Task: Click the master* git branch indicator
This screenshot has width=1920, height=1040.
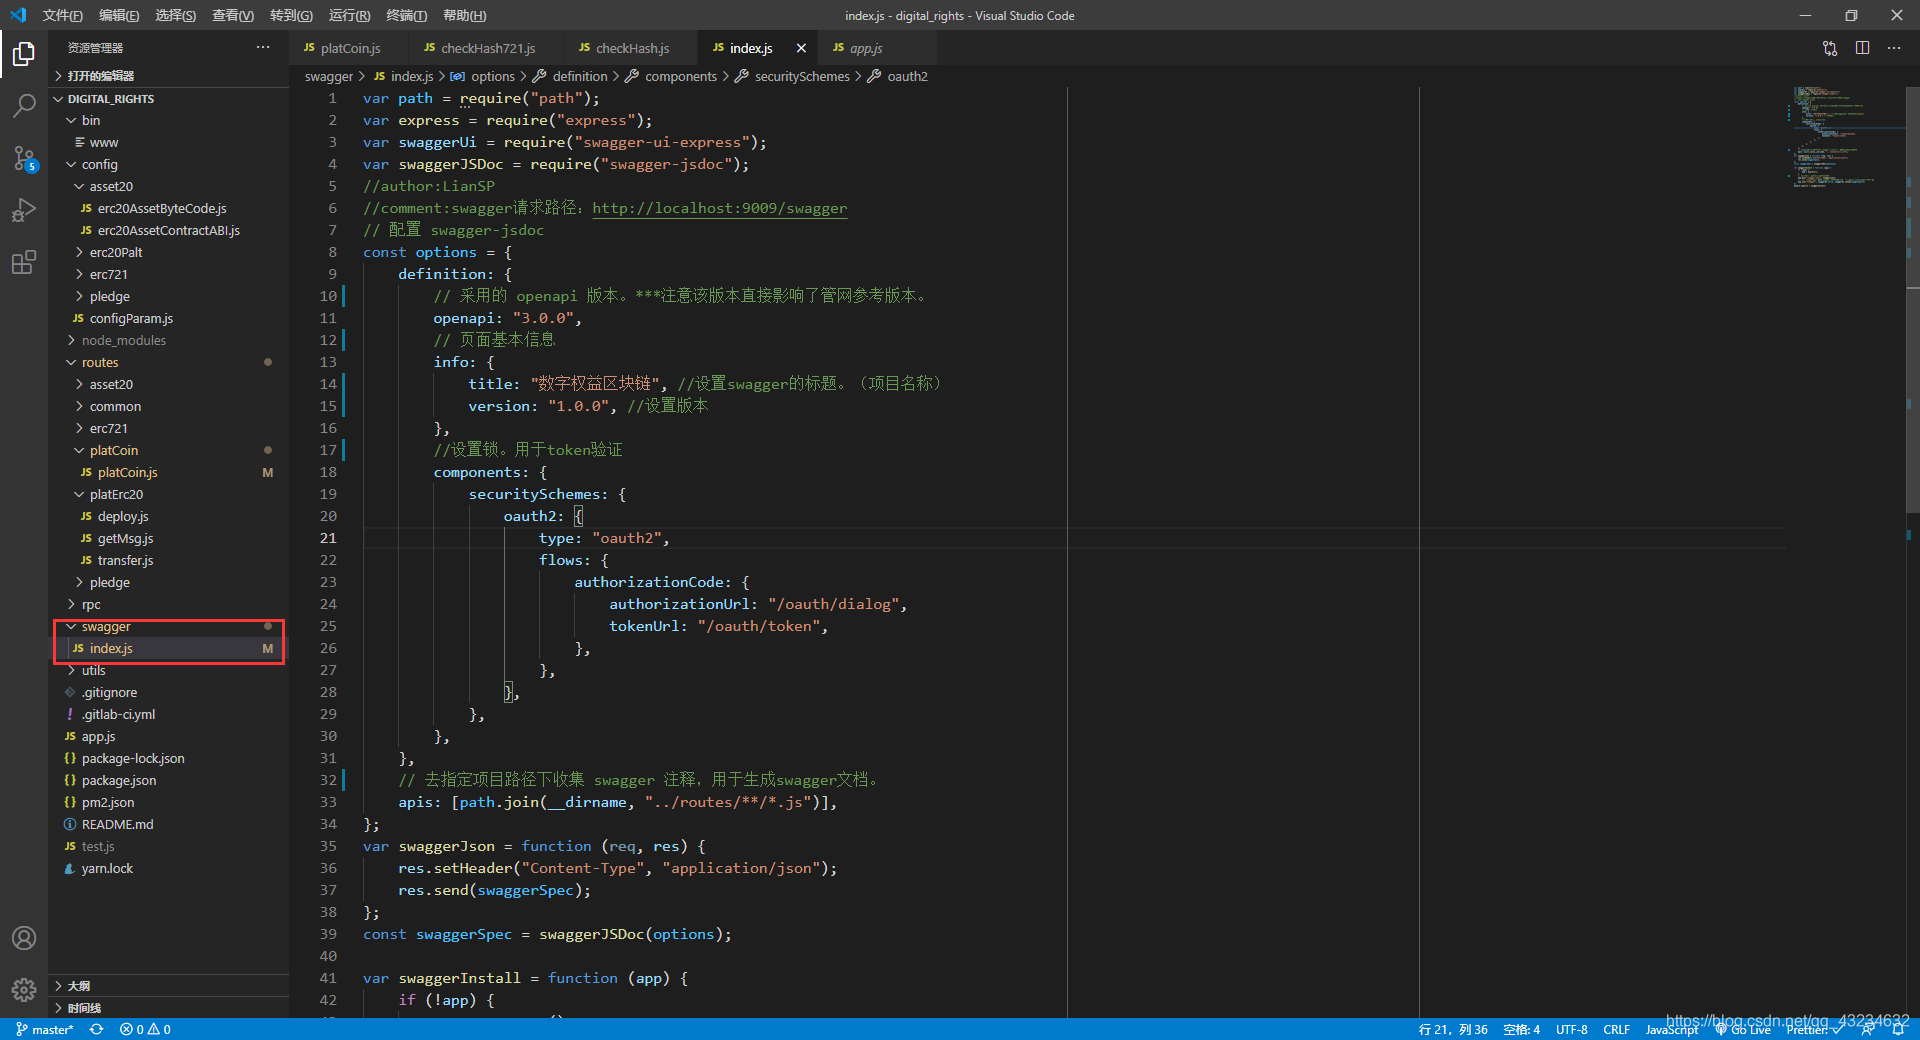Action: (x=45, y=1029)
